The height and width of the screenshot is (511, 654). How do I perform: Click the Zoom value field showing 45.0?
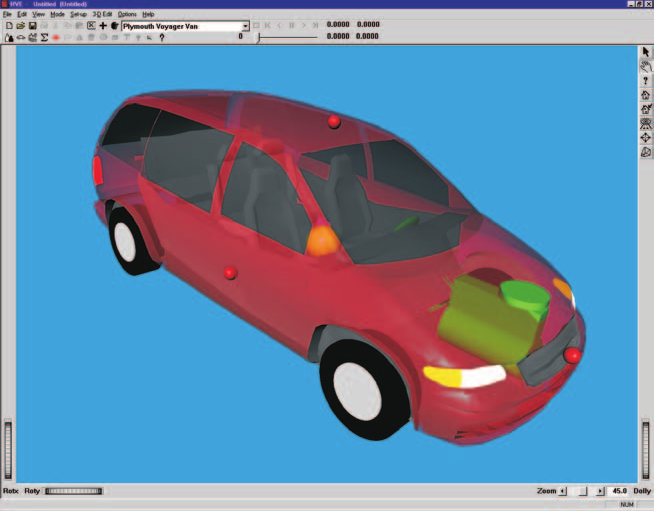click(619, 491)
